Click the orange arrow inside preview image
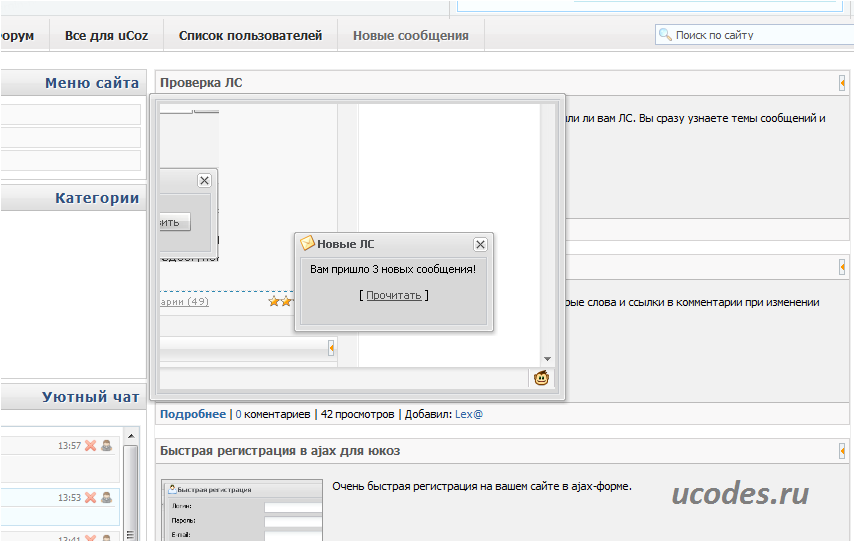854x542 pixels. click(331, 348)
